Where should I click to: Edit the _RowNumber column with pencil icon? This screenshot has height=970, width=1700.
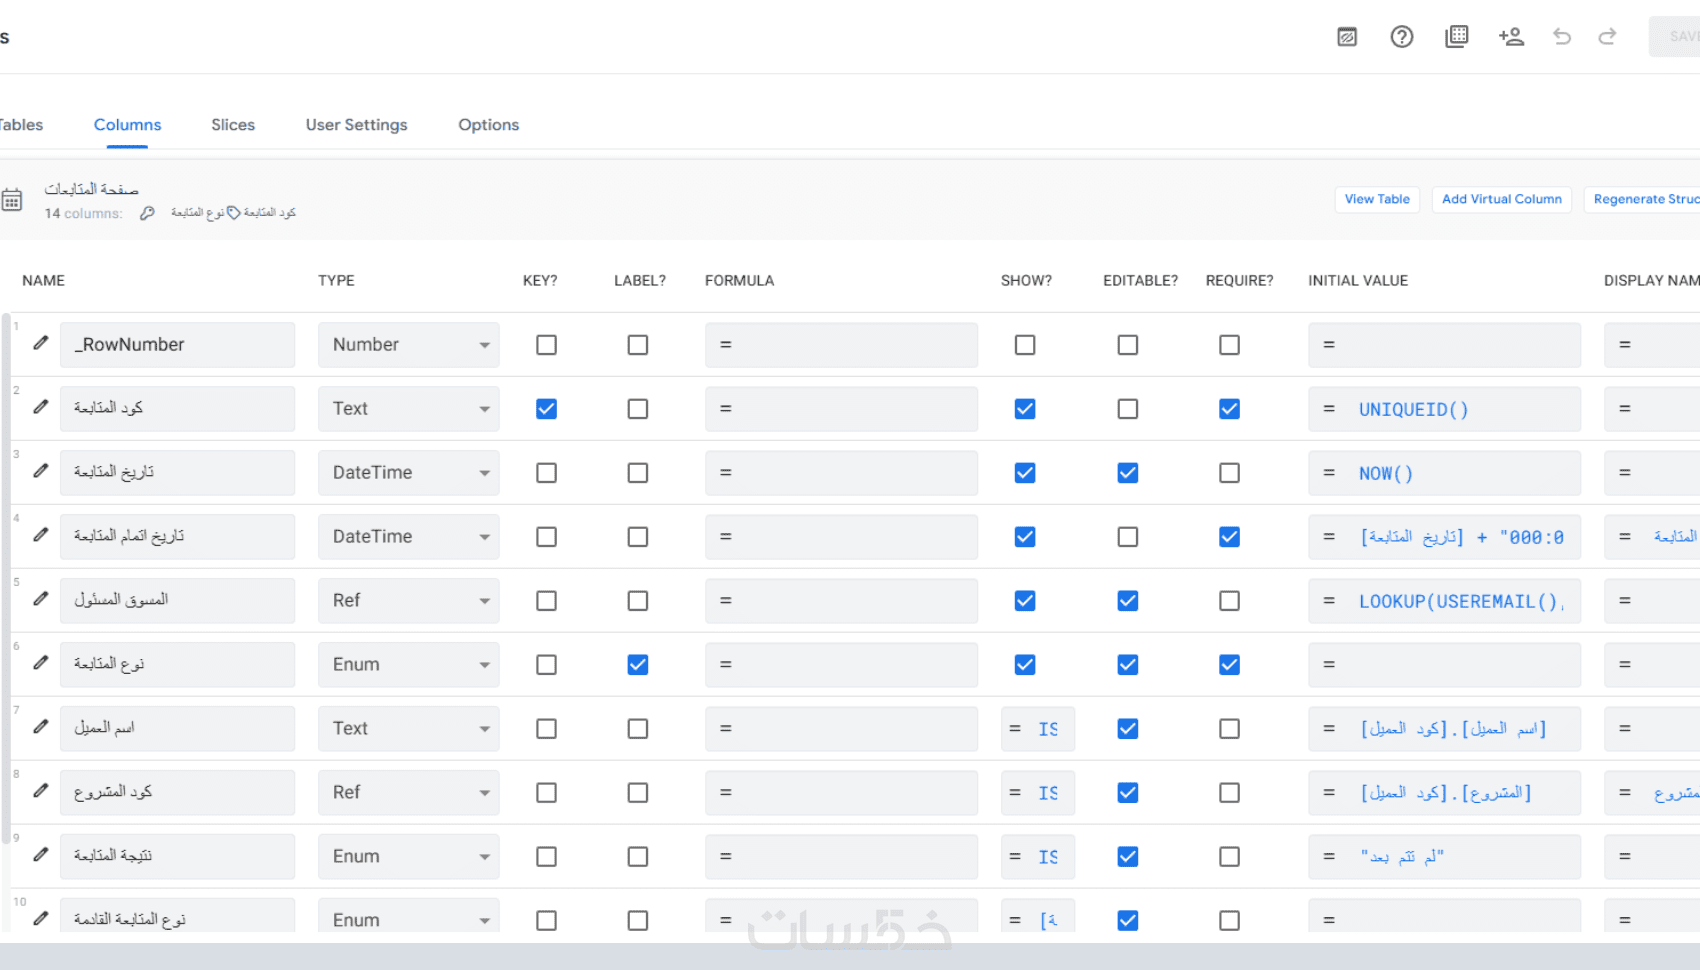pyautogui.click(x=41, y=343)
